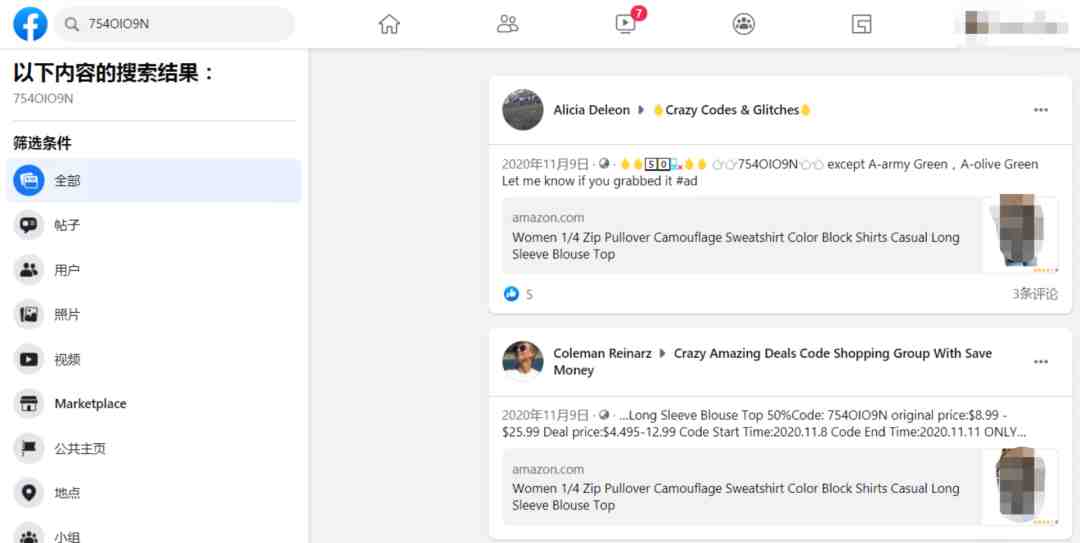Click the search box containing 754OIO9N
Screen dimensions: 1080x543
[x=174, y=24]
